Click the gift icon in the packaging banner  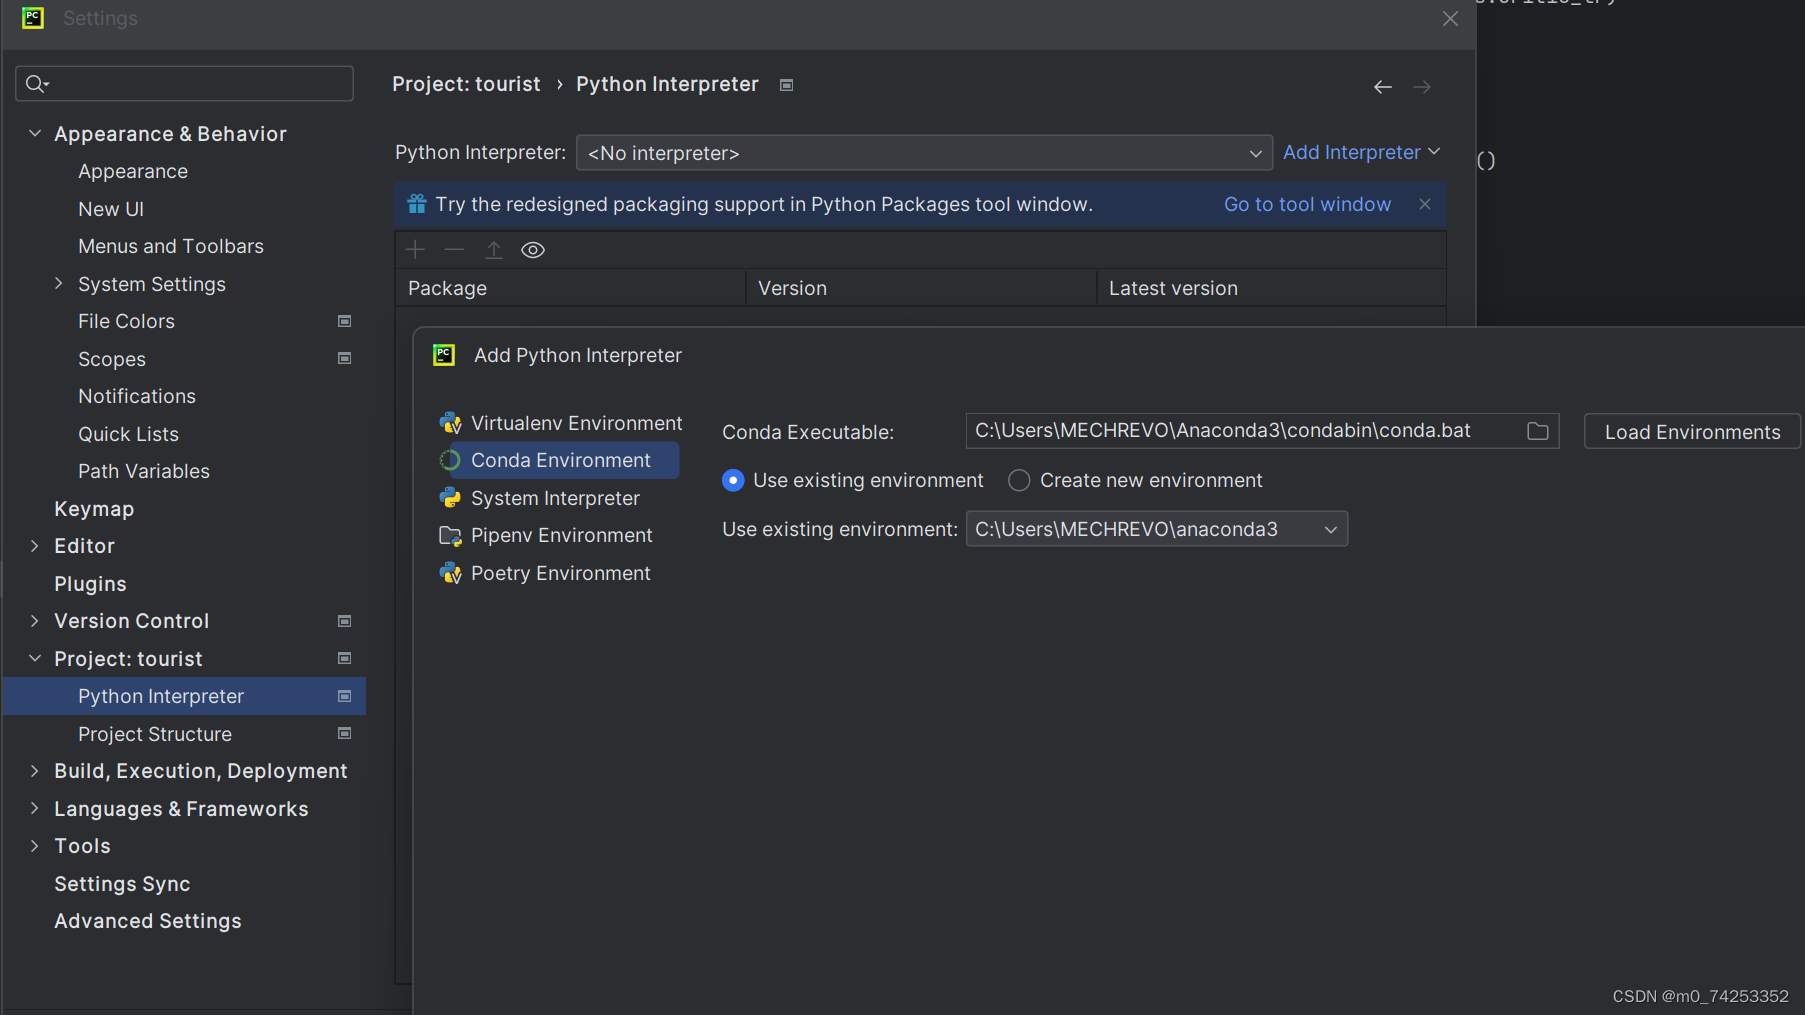(417, 204)
